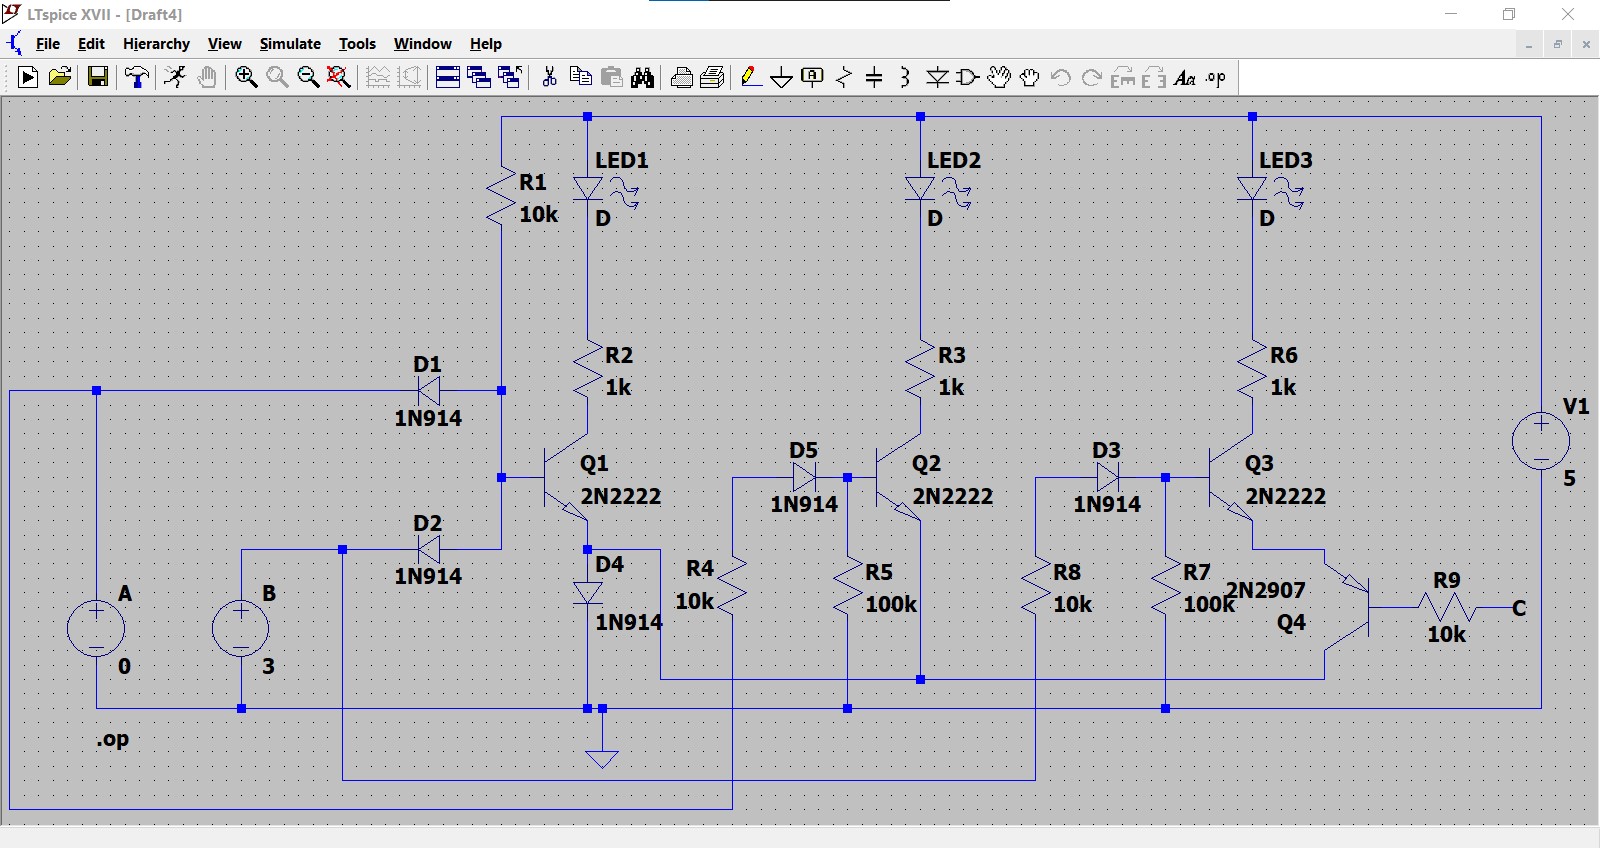1600x848 pixels.
Task: Select the Zoom Out magnifier
Action: tap(308, 77)
